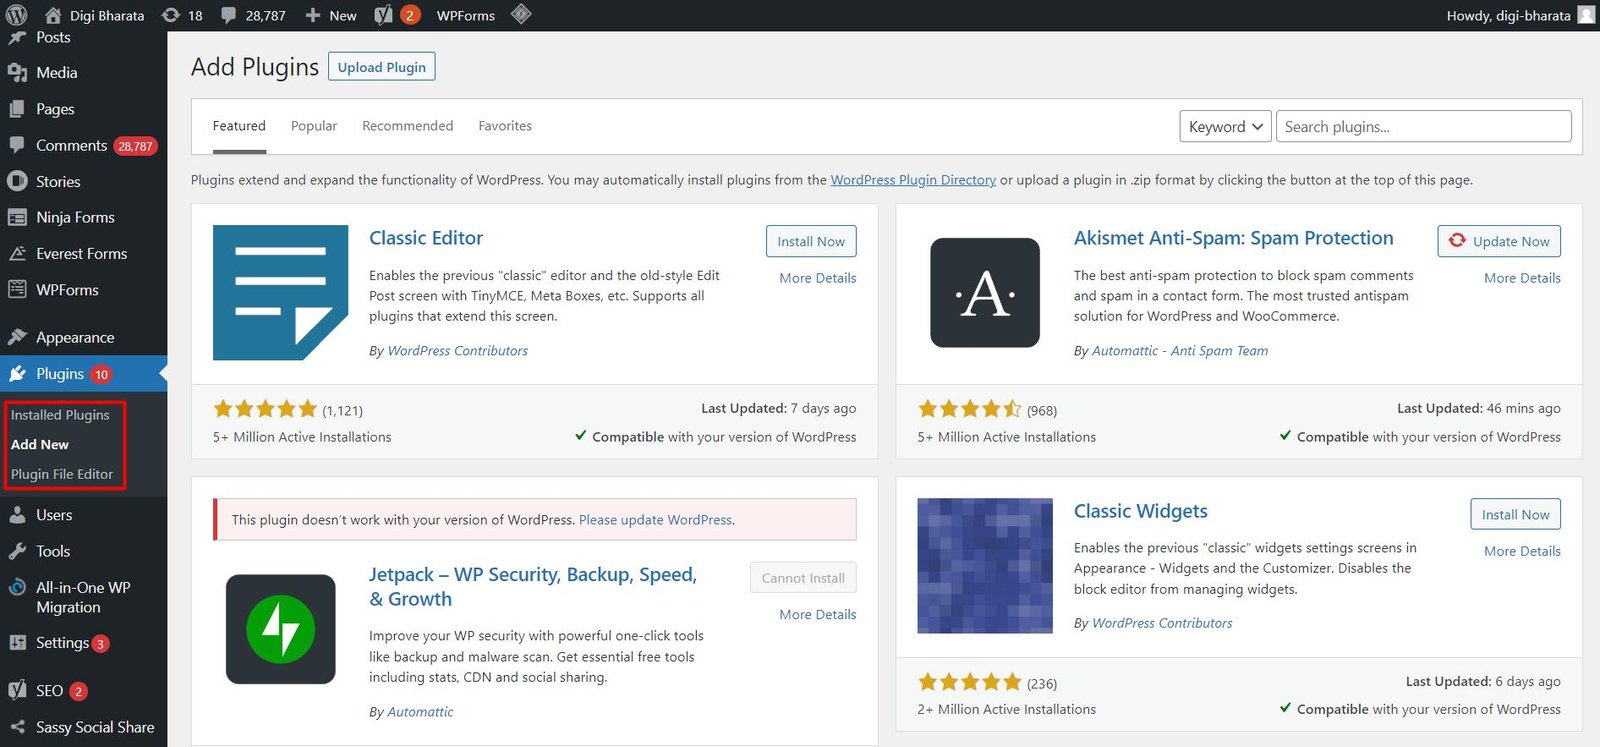Click the Cannot Install button for Jetpack

tap(803, 578)
